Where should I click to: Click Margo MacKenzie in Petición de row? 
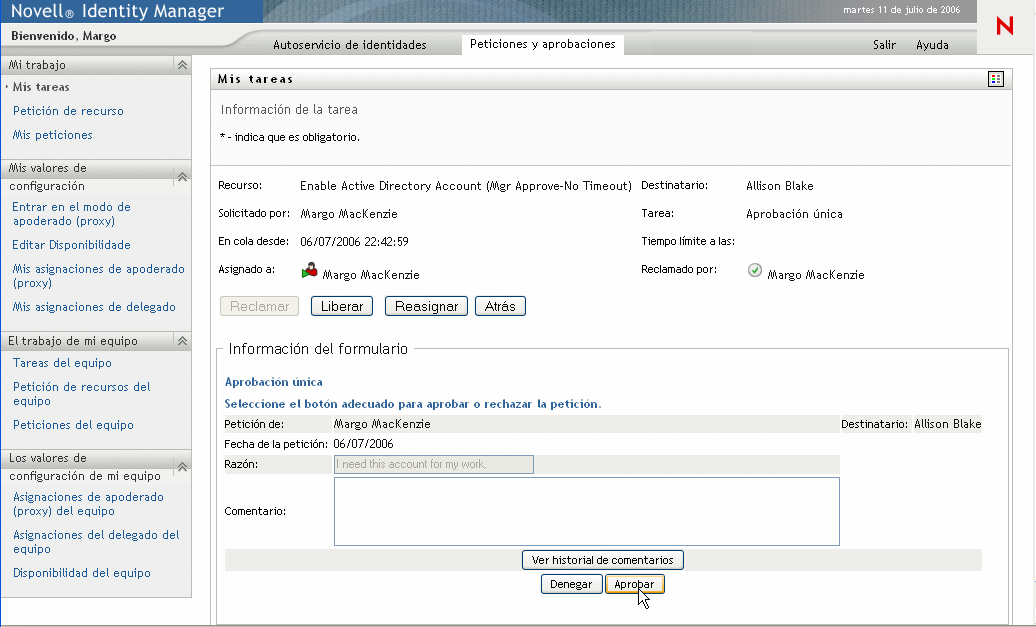(x=382, y=424)
